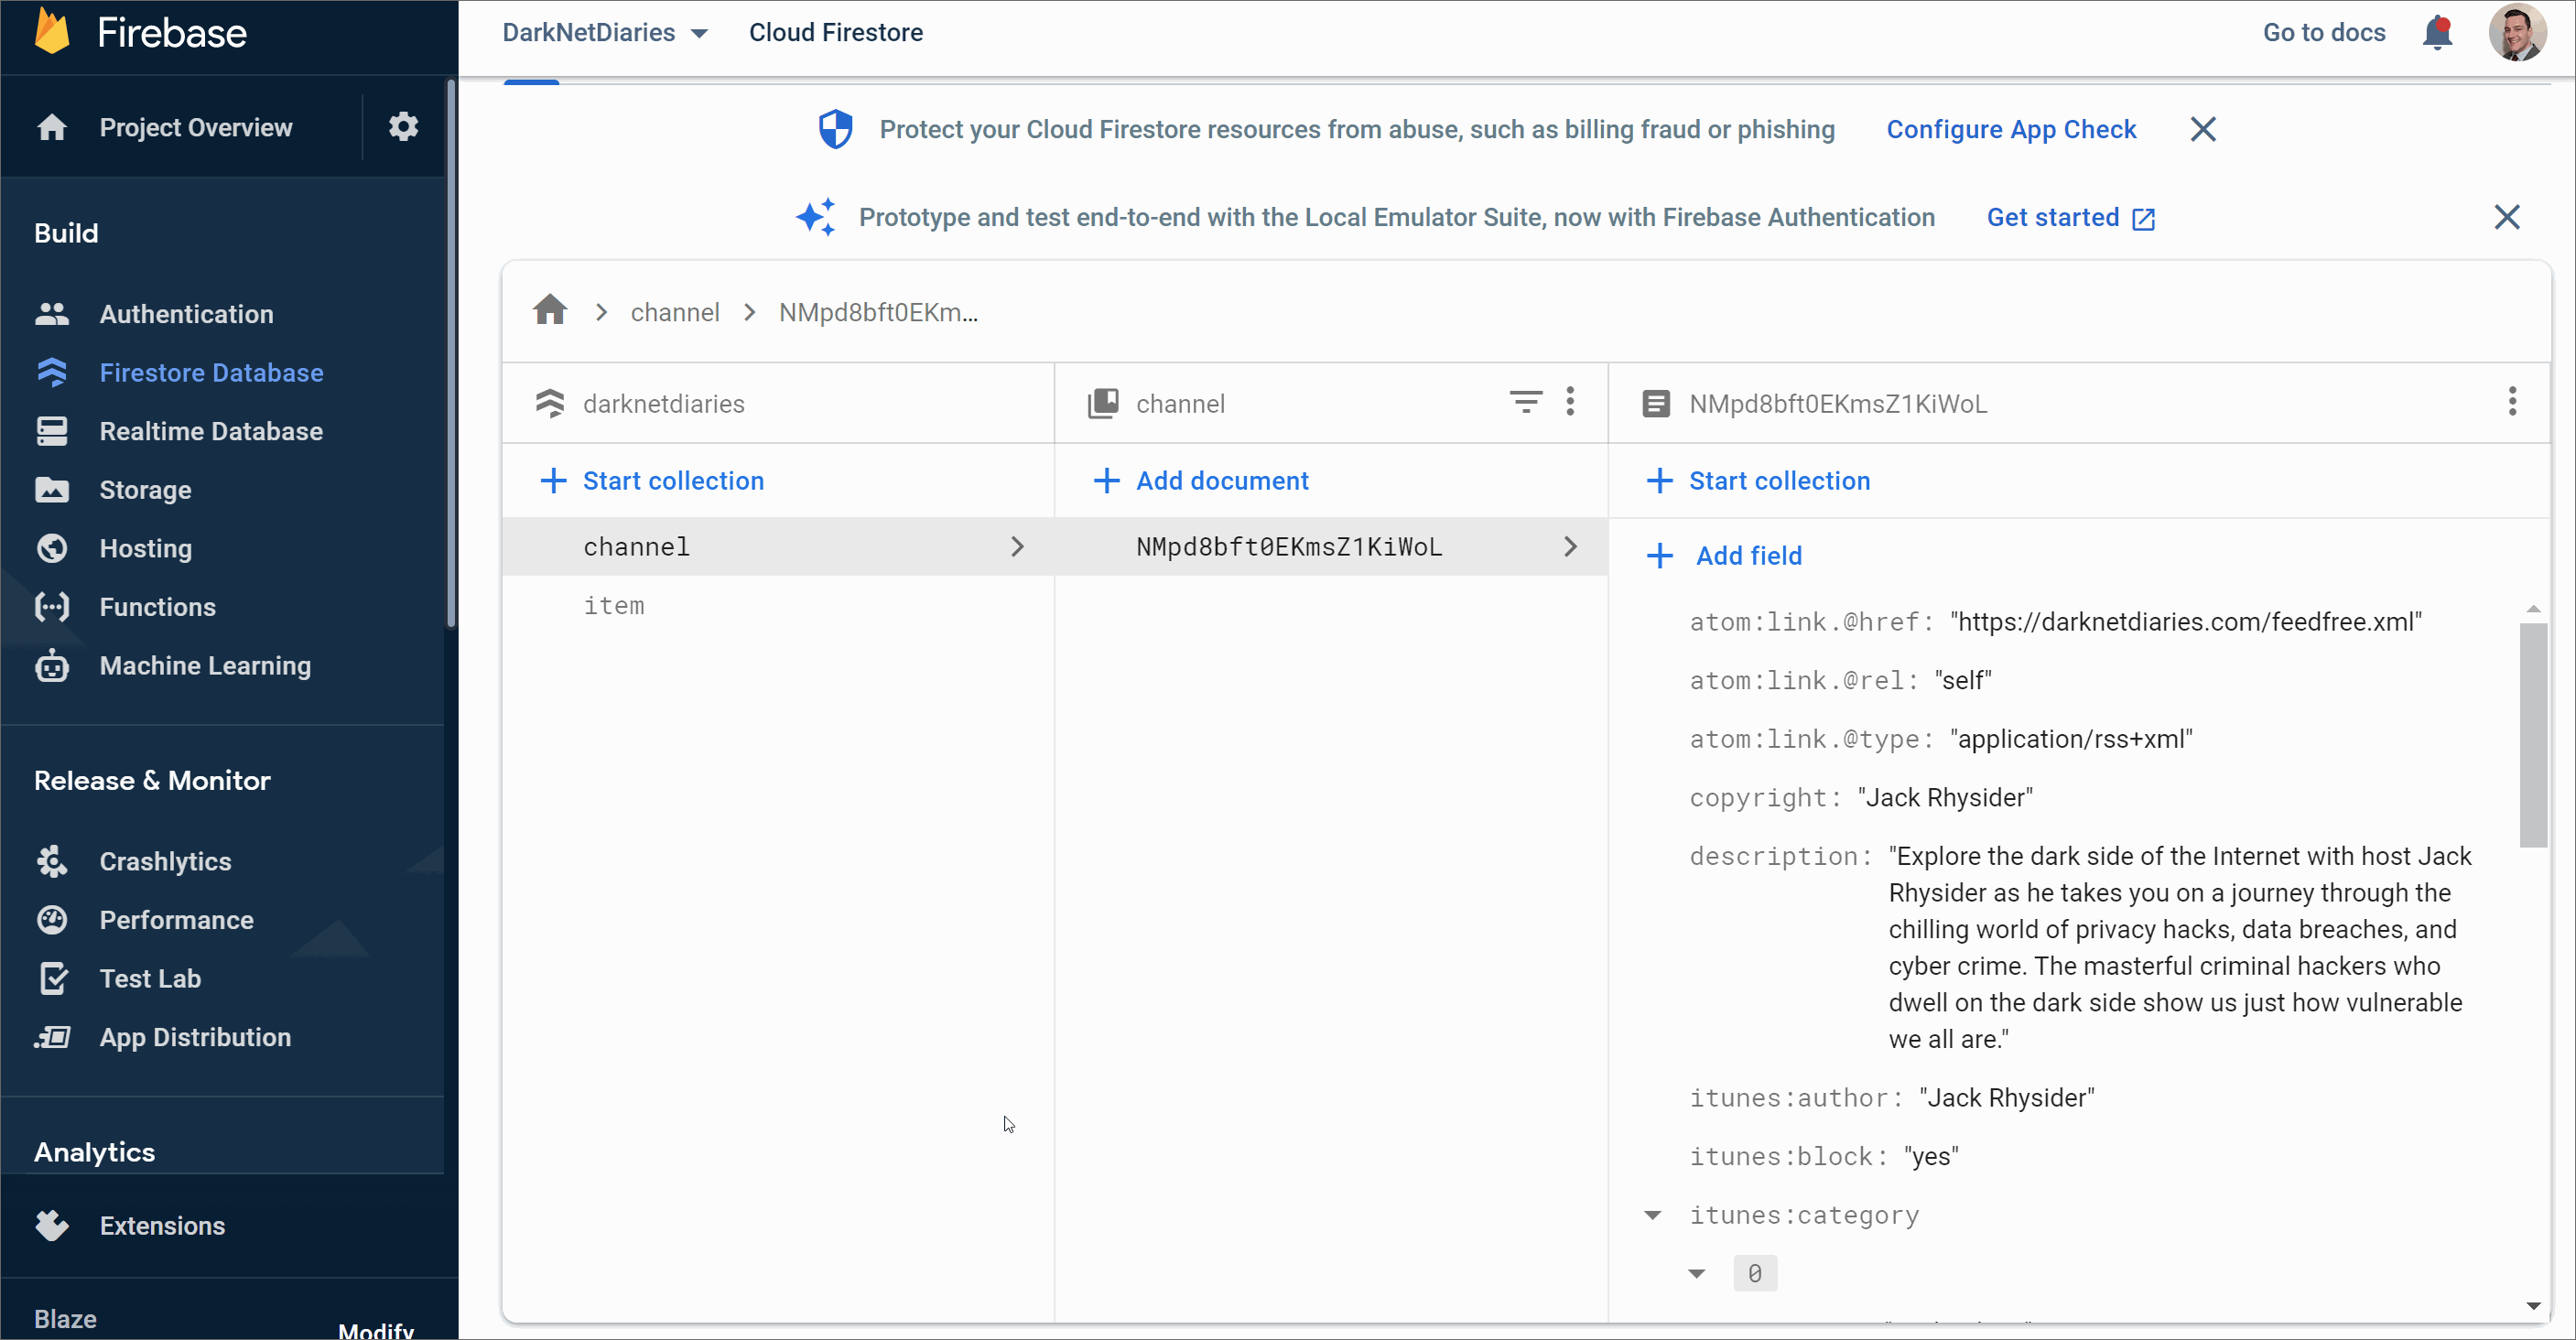Click the breadcrumb home icon
Image resolution: width=2576 pixels, height=1340 pixels.
[x=550, y=311]
